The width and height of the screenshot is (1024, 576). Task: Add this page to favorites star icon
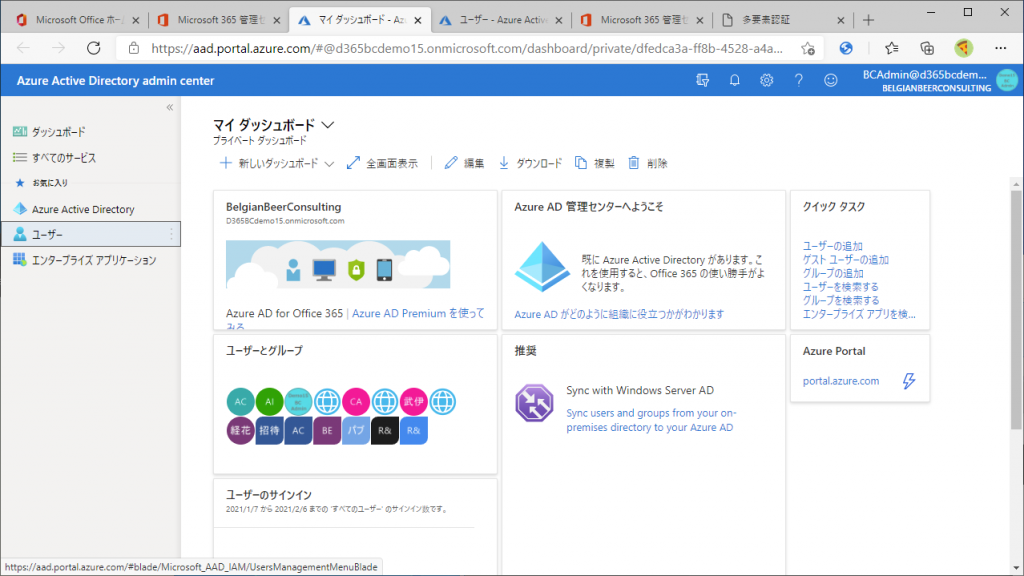pos(808,48)
